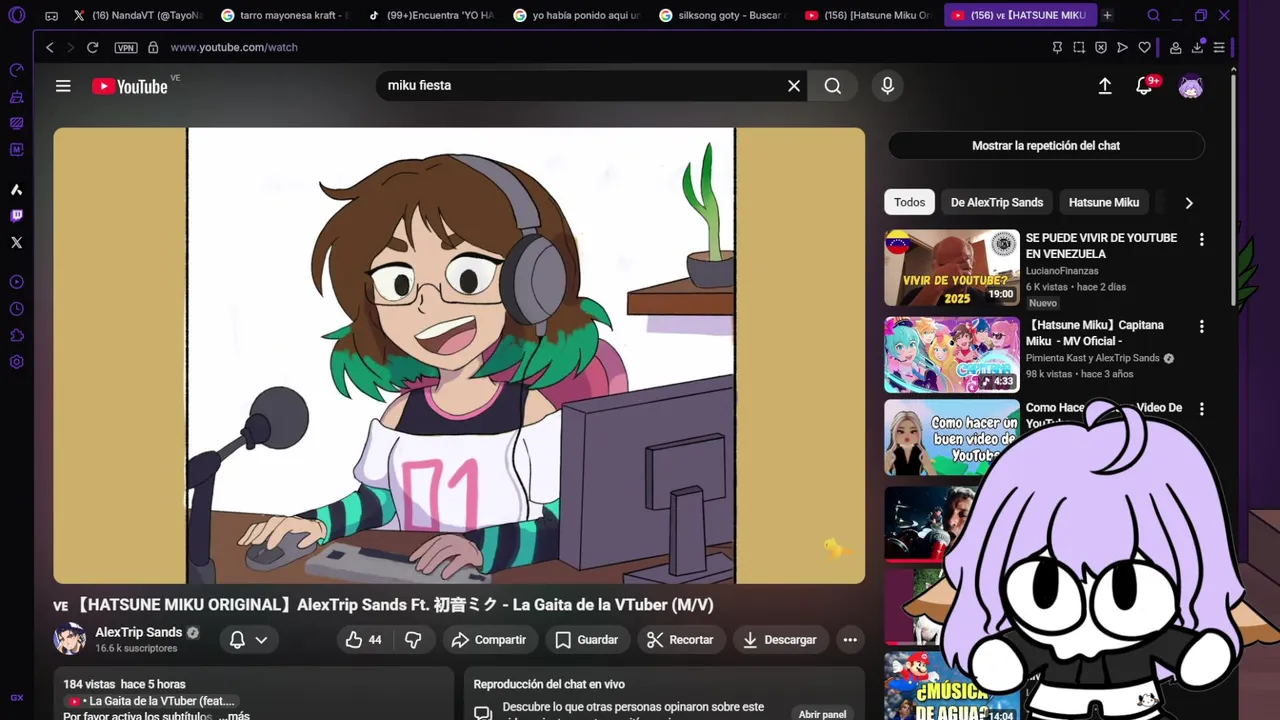
Task: Open the Twitch sidebar panel
Action: point(16,216)
